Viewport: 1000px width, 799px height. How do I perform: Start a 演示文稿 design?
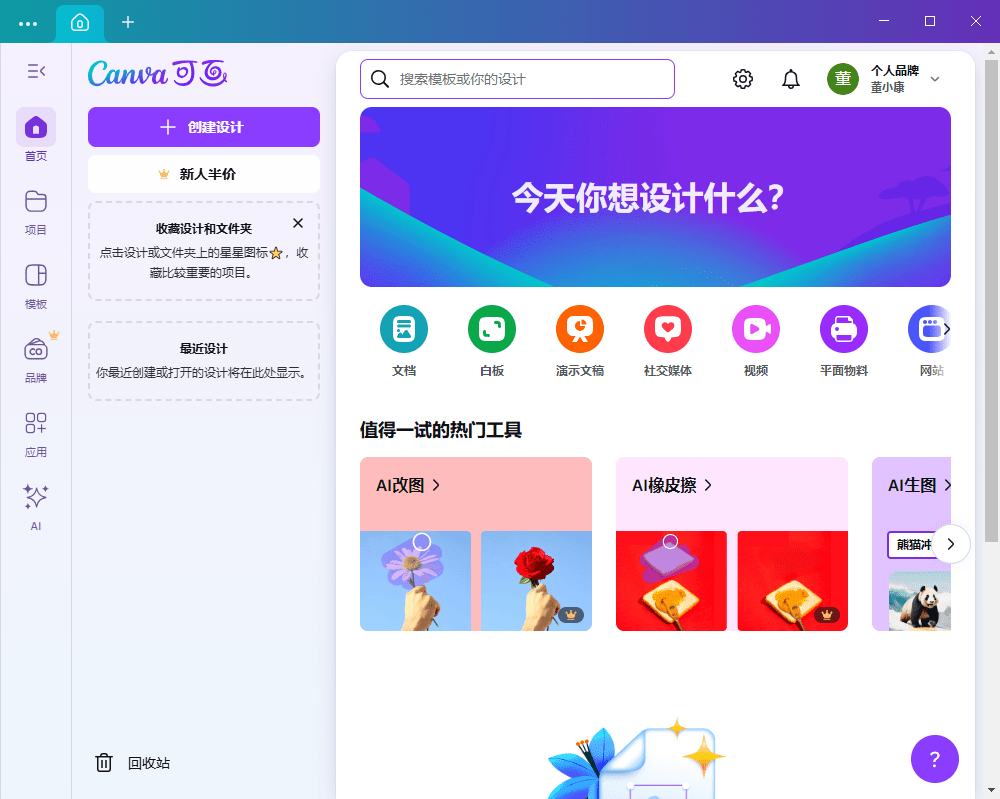pyautogui.click(x=580, y=340)
